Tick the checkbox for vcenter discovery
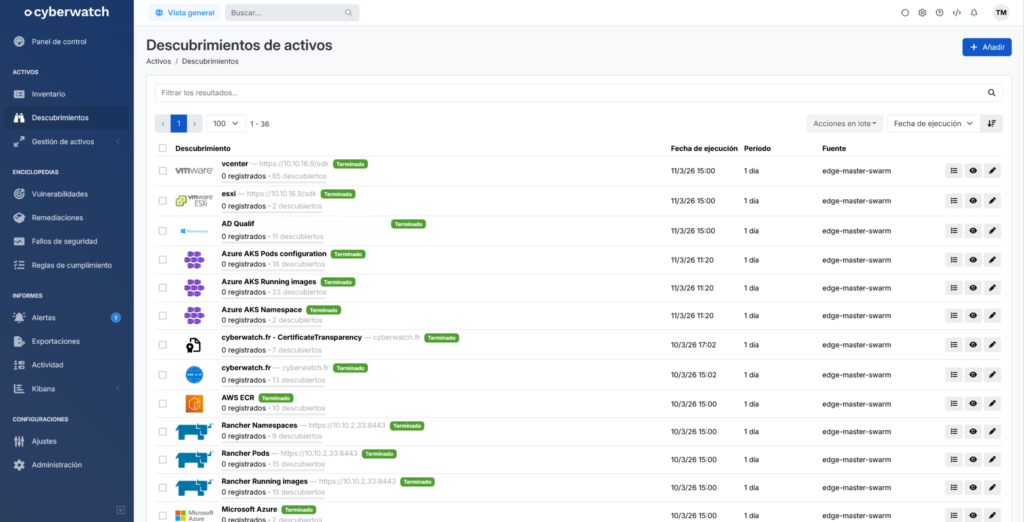This screenshot has height=522, width=1024. (x=163, y=171)
